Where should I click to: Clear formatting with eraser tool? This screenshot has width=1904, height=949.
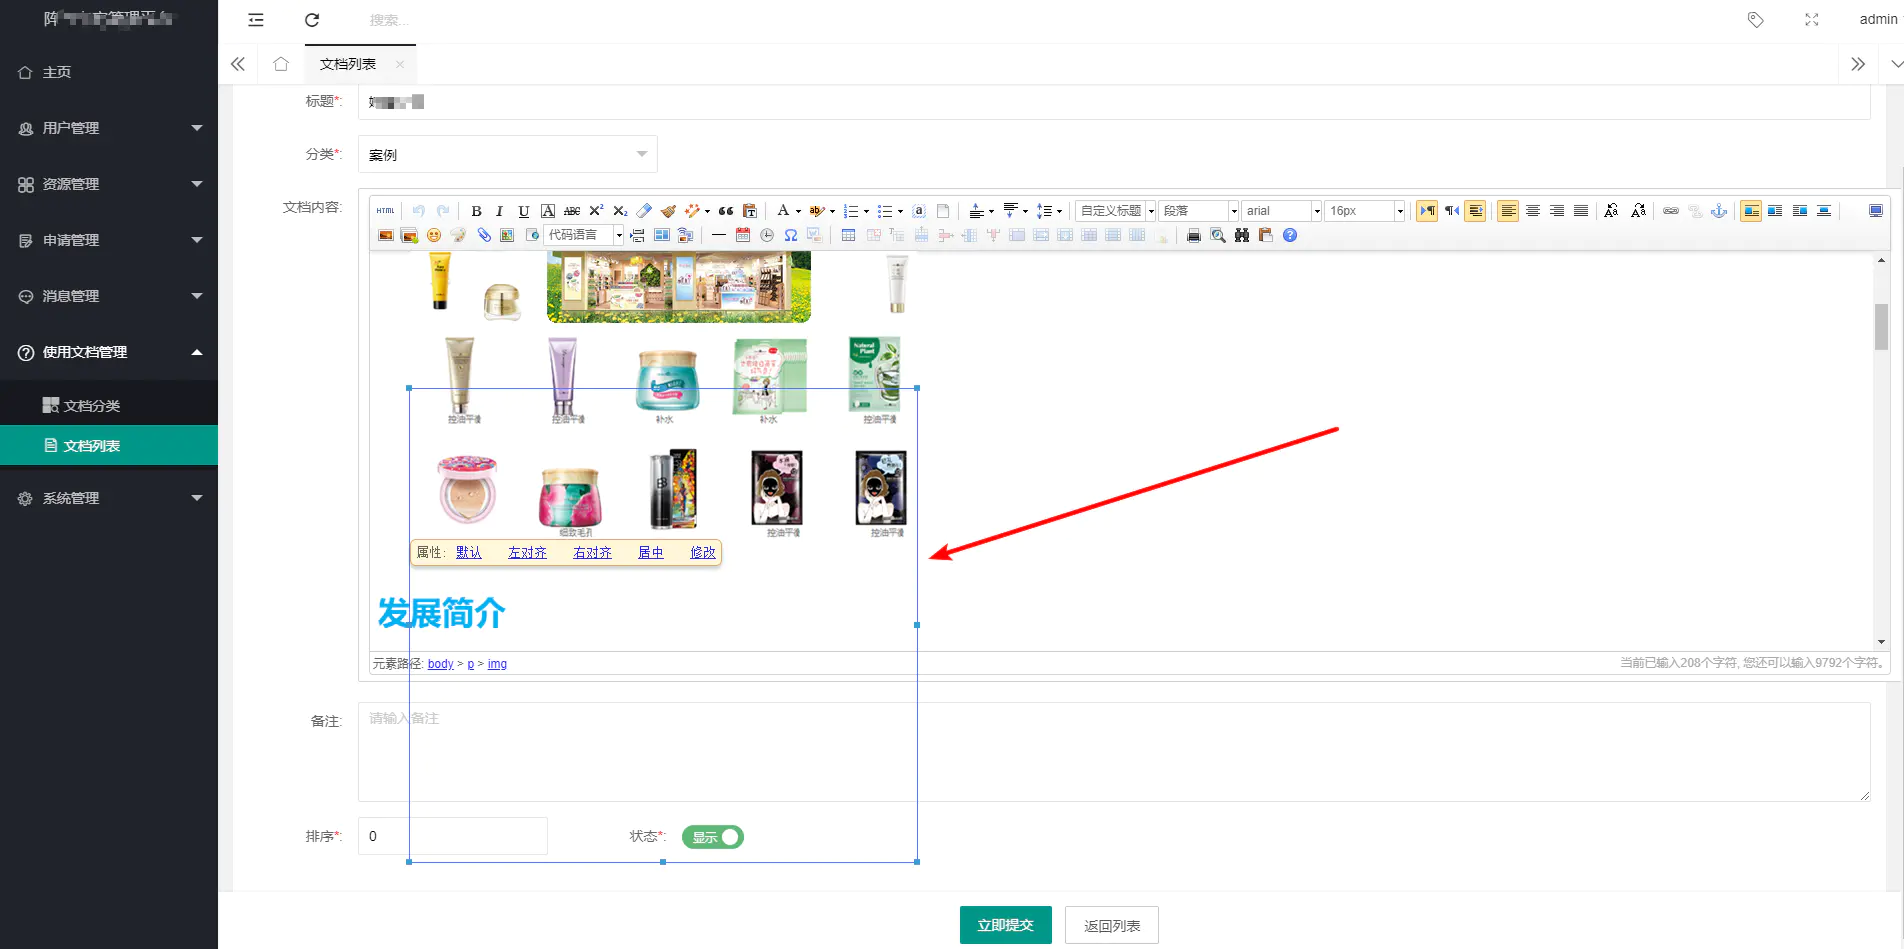[x=644, y=211]
